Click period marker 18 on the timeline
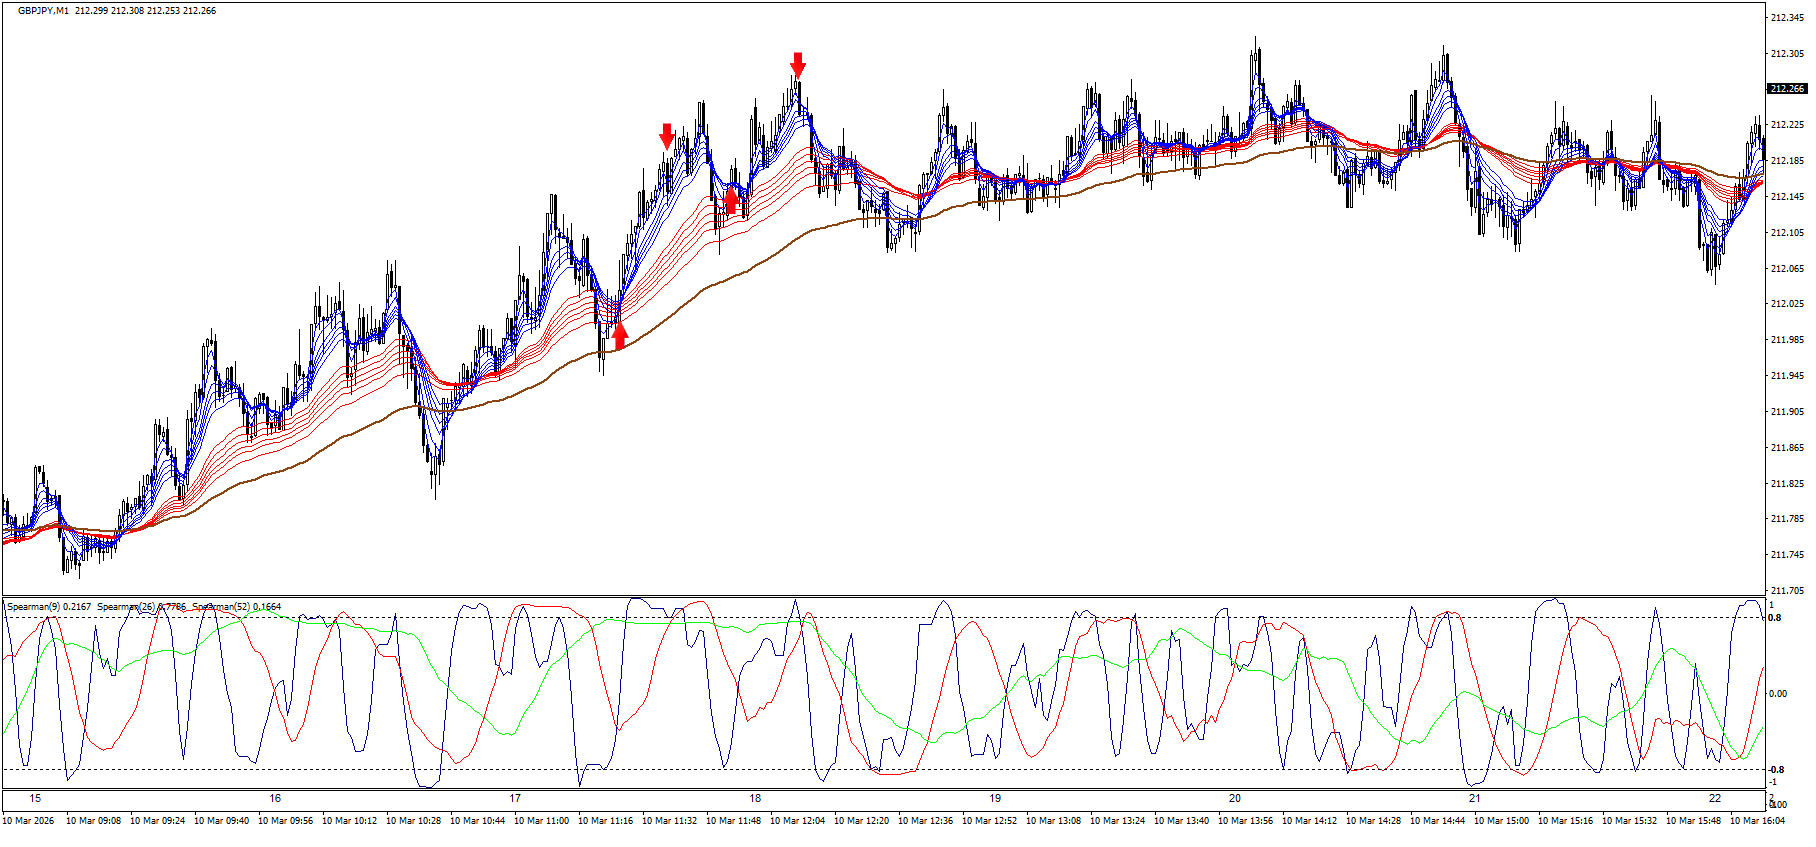 click(x=755, y=798)
